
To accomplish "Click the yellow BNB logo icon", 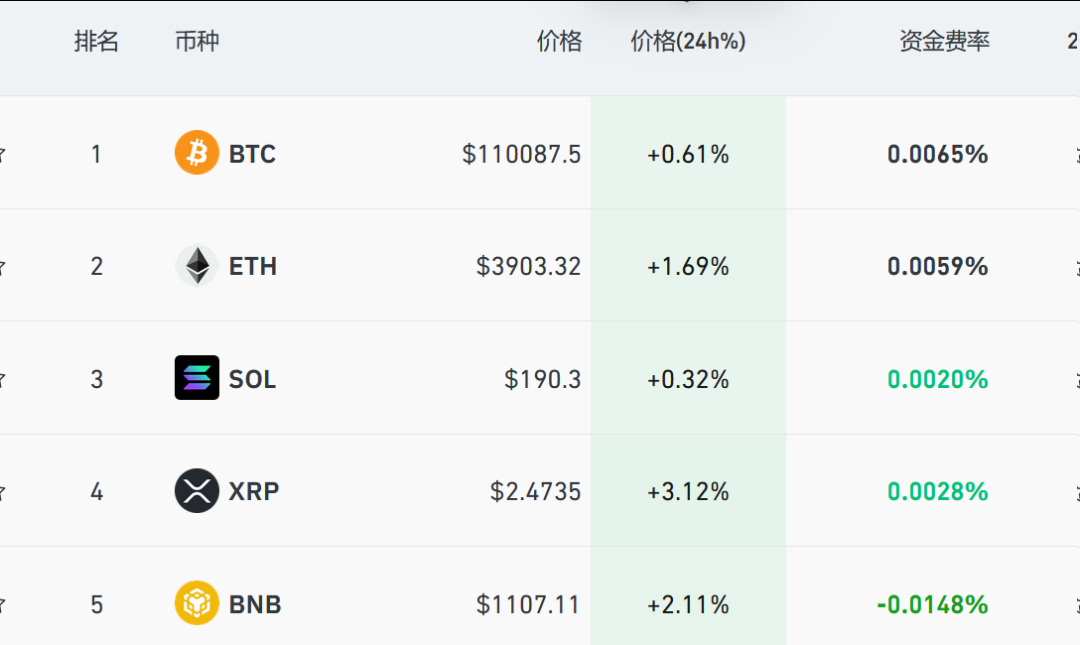I will coord(197,604).
